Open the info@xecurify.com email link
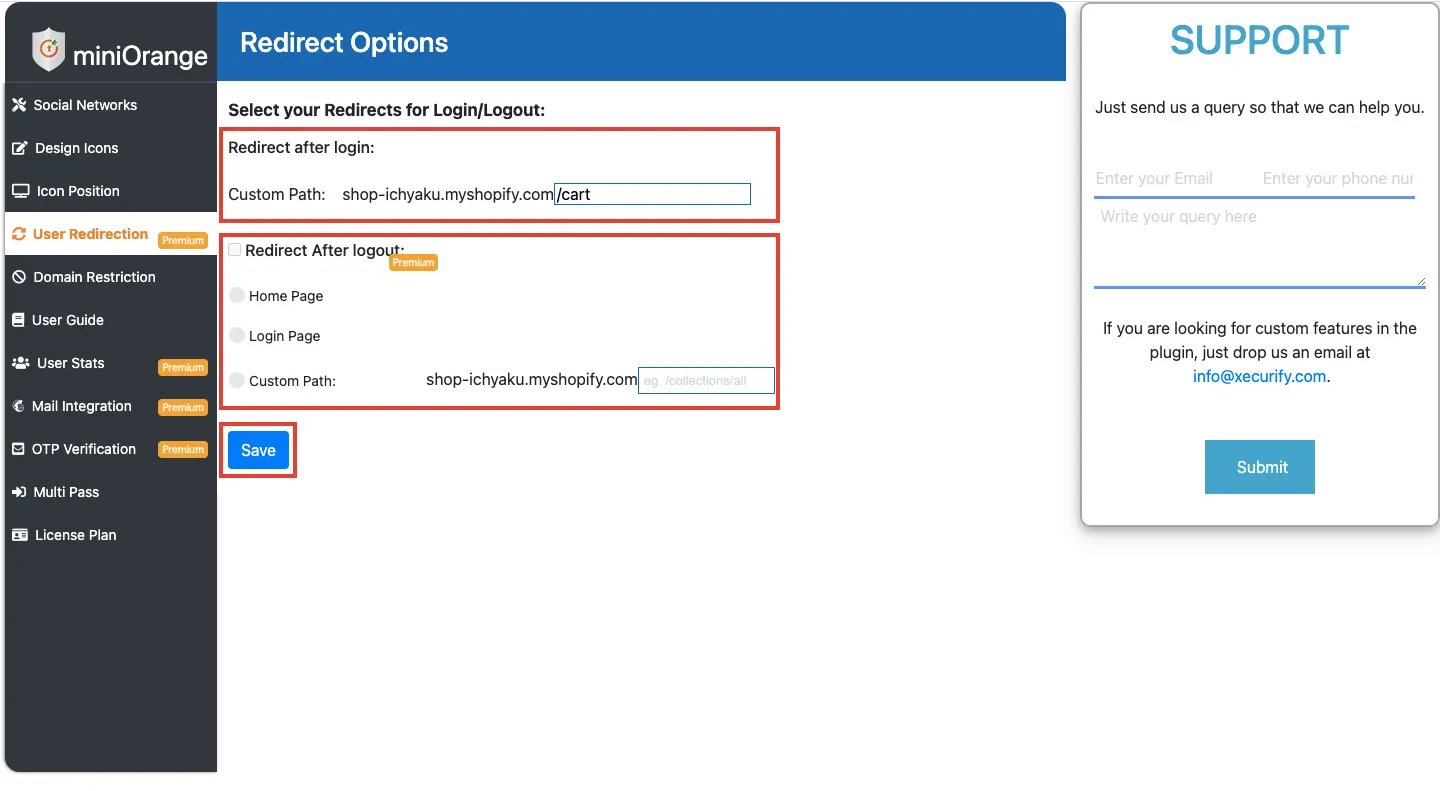The height and width of the screenshot is (791, 1440). point(1259,377)
